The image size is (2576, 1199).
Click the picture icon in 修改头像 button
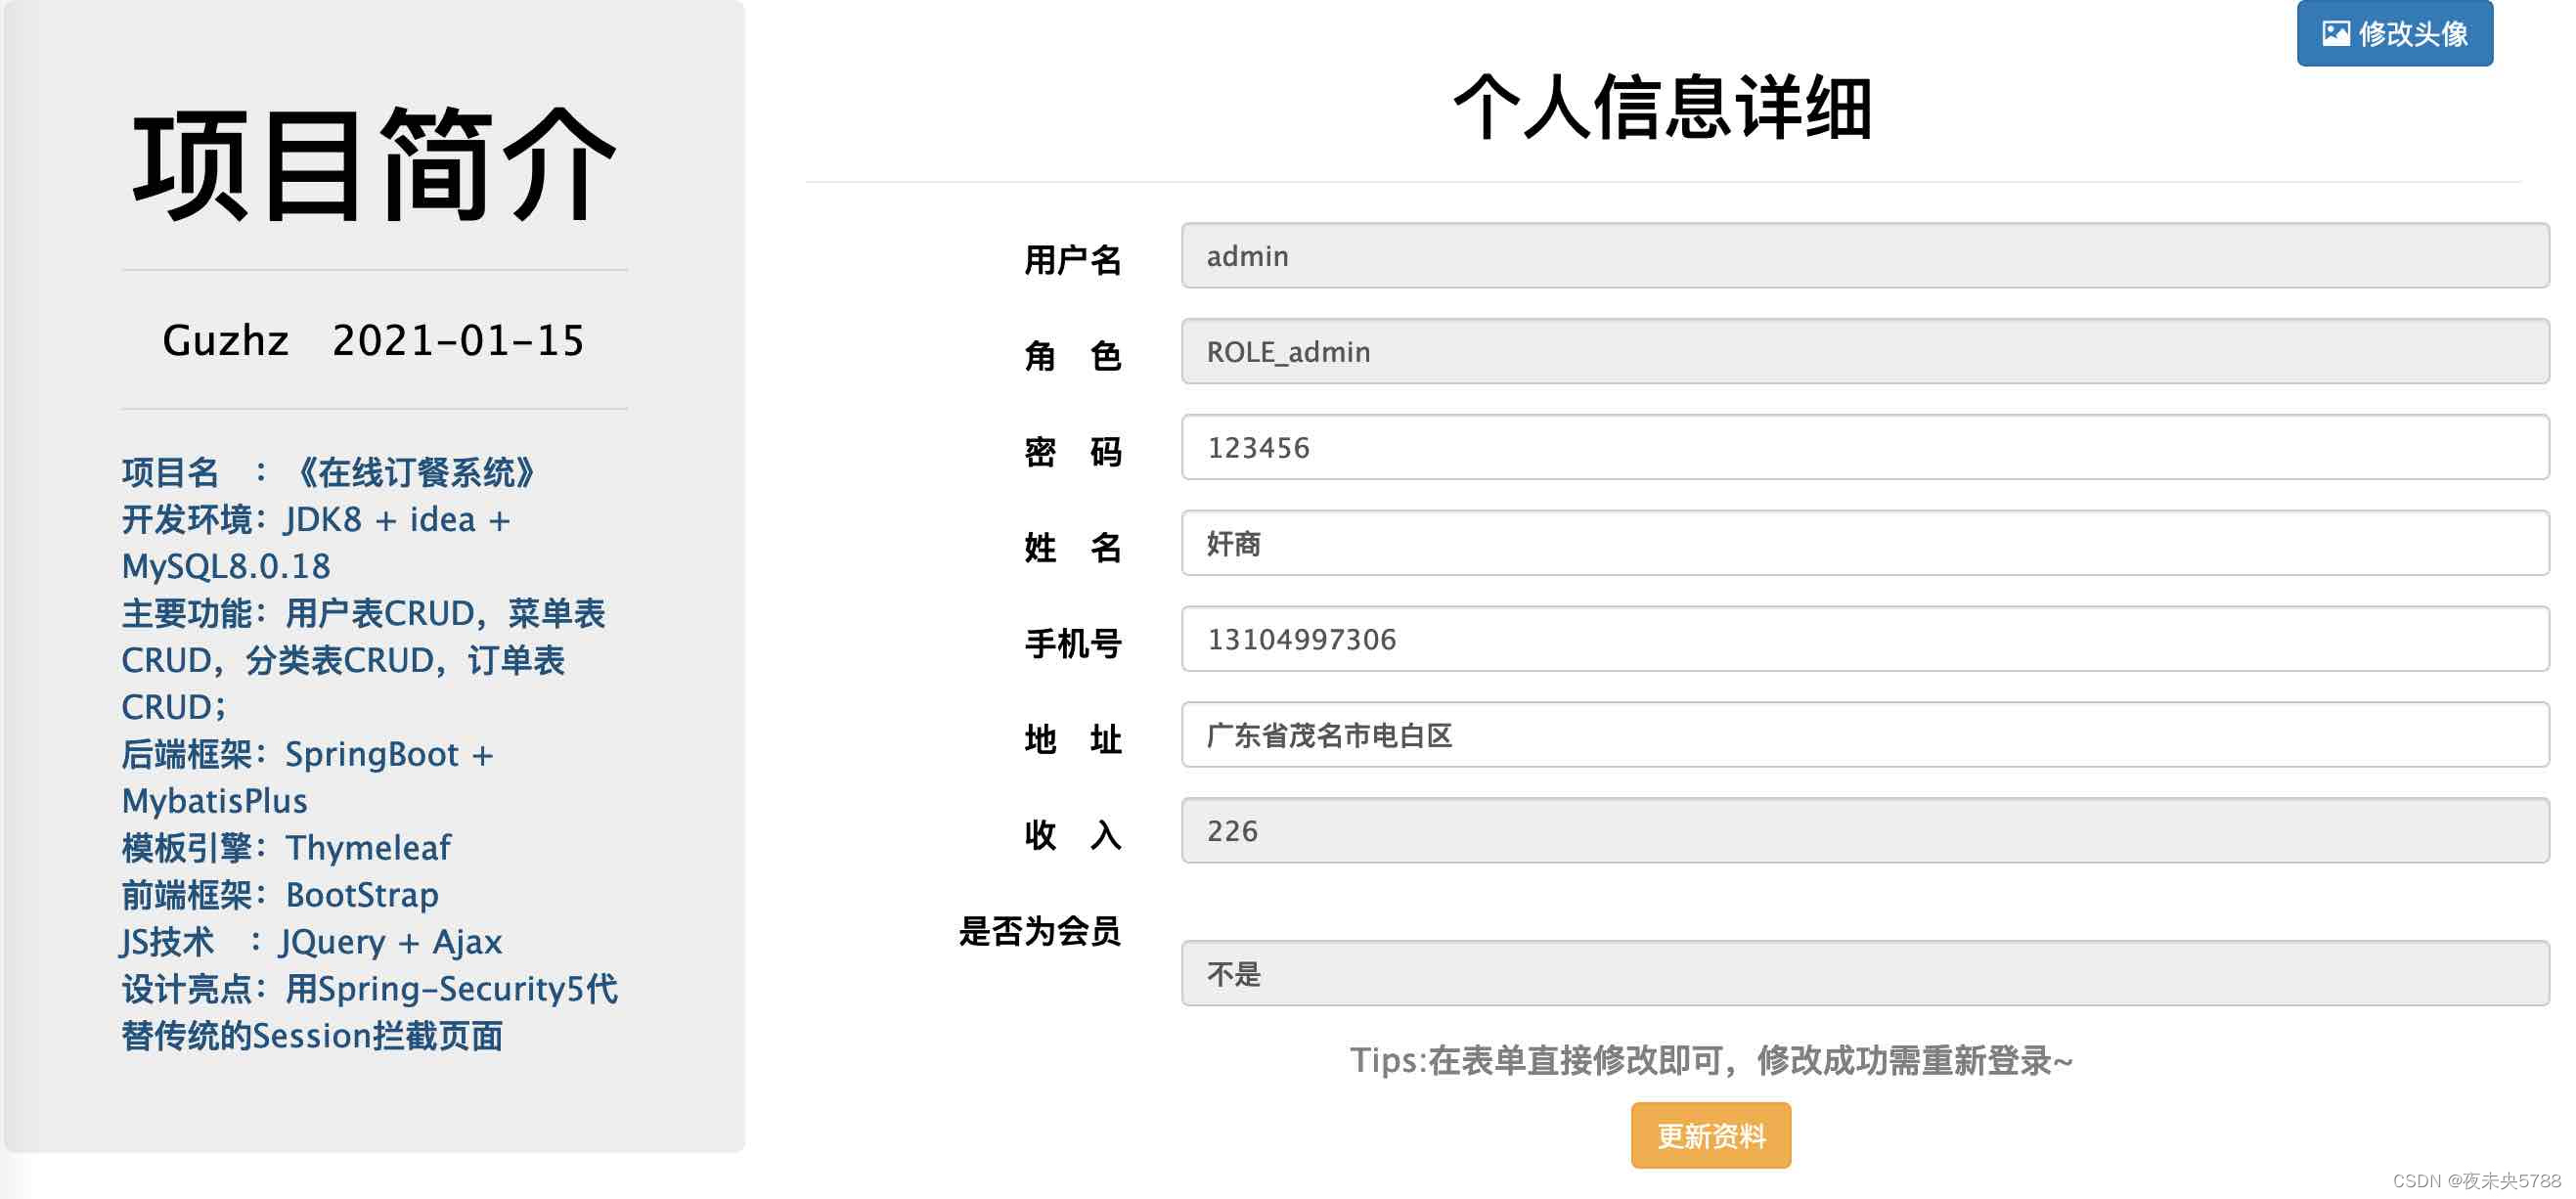pyautogui.click(x=2335, y=34)
